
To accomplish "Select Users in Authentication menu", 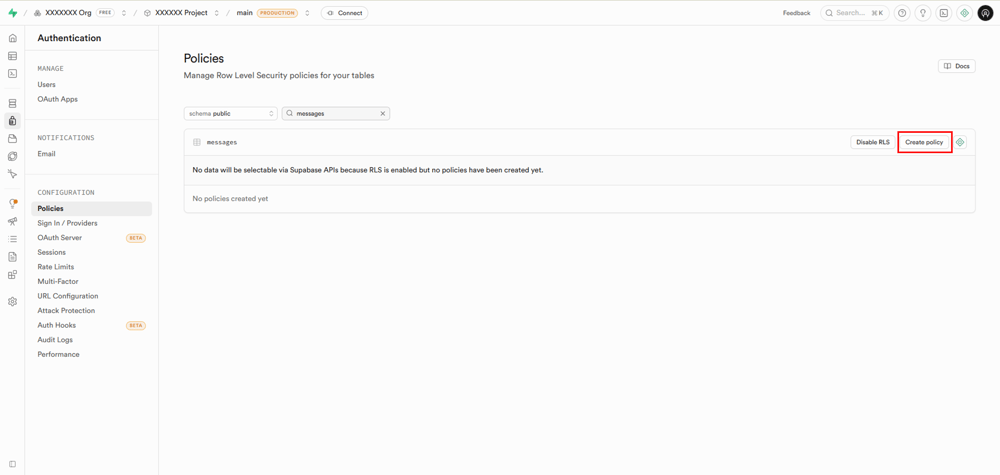I will [x=47, y=85].
